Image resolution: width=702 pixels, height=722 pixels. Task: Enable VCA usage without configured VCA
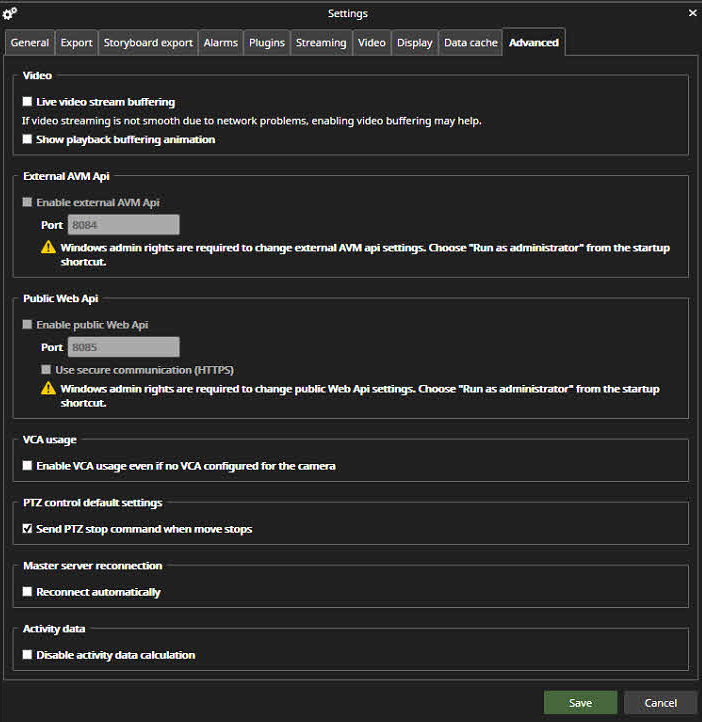[28, 466]
